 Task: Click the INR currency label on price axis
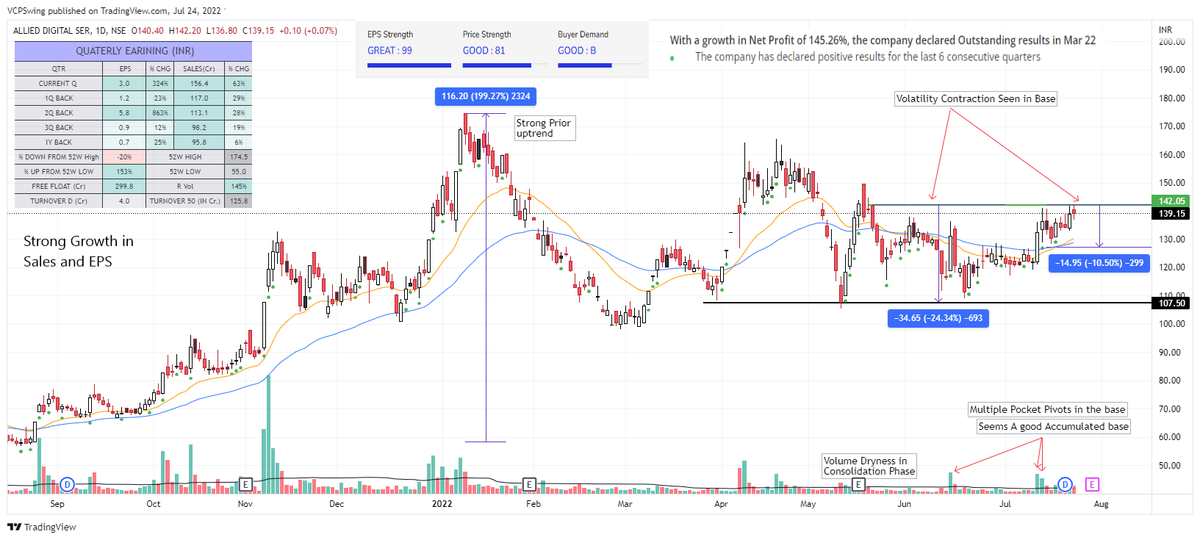1166,31
